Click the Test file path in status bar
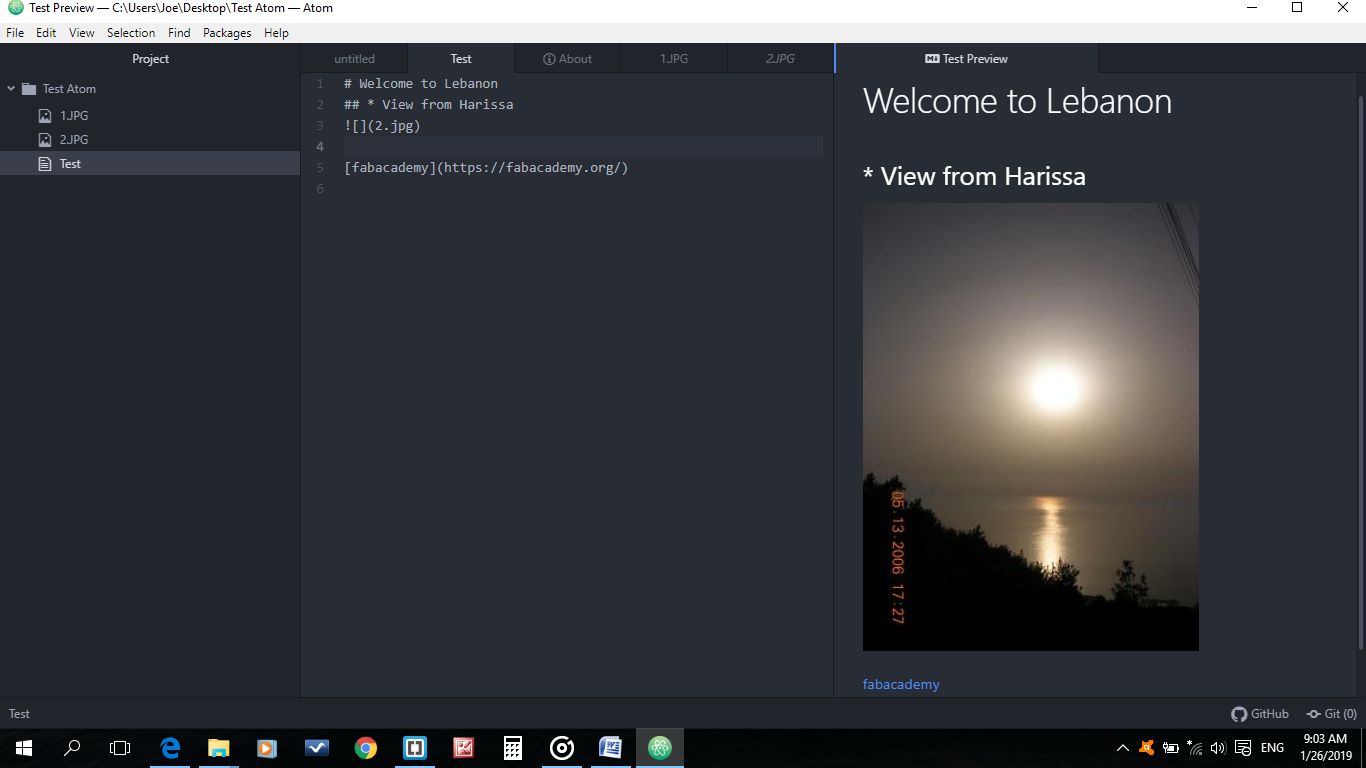The width and height of the screenshot is (1366, 768). pos(19,714)
